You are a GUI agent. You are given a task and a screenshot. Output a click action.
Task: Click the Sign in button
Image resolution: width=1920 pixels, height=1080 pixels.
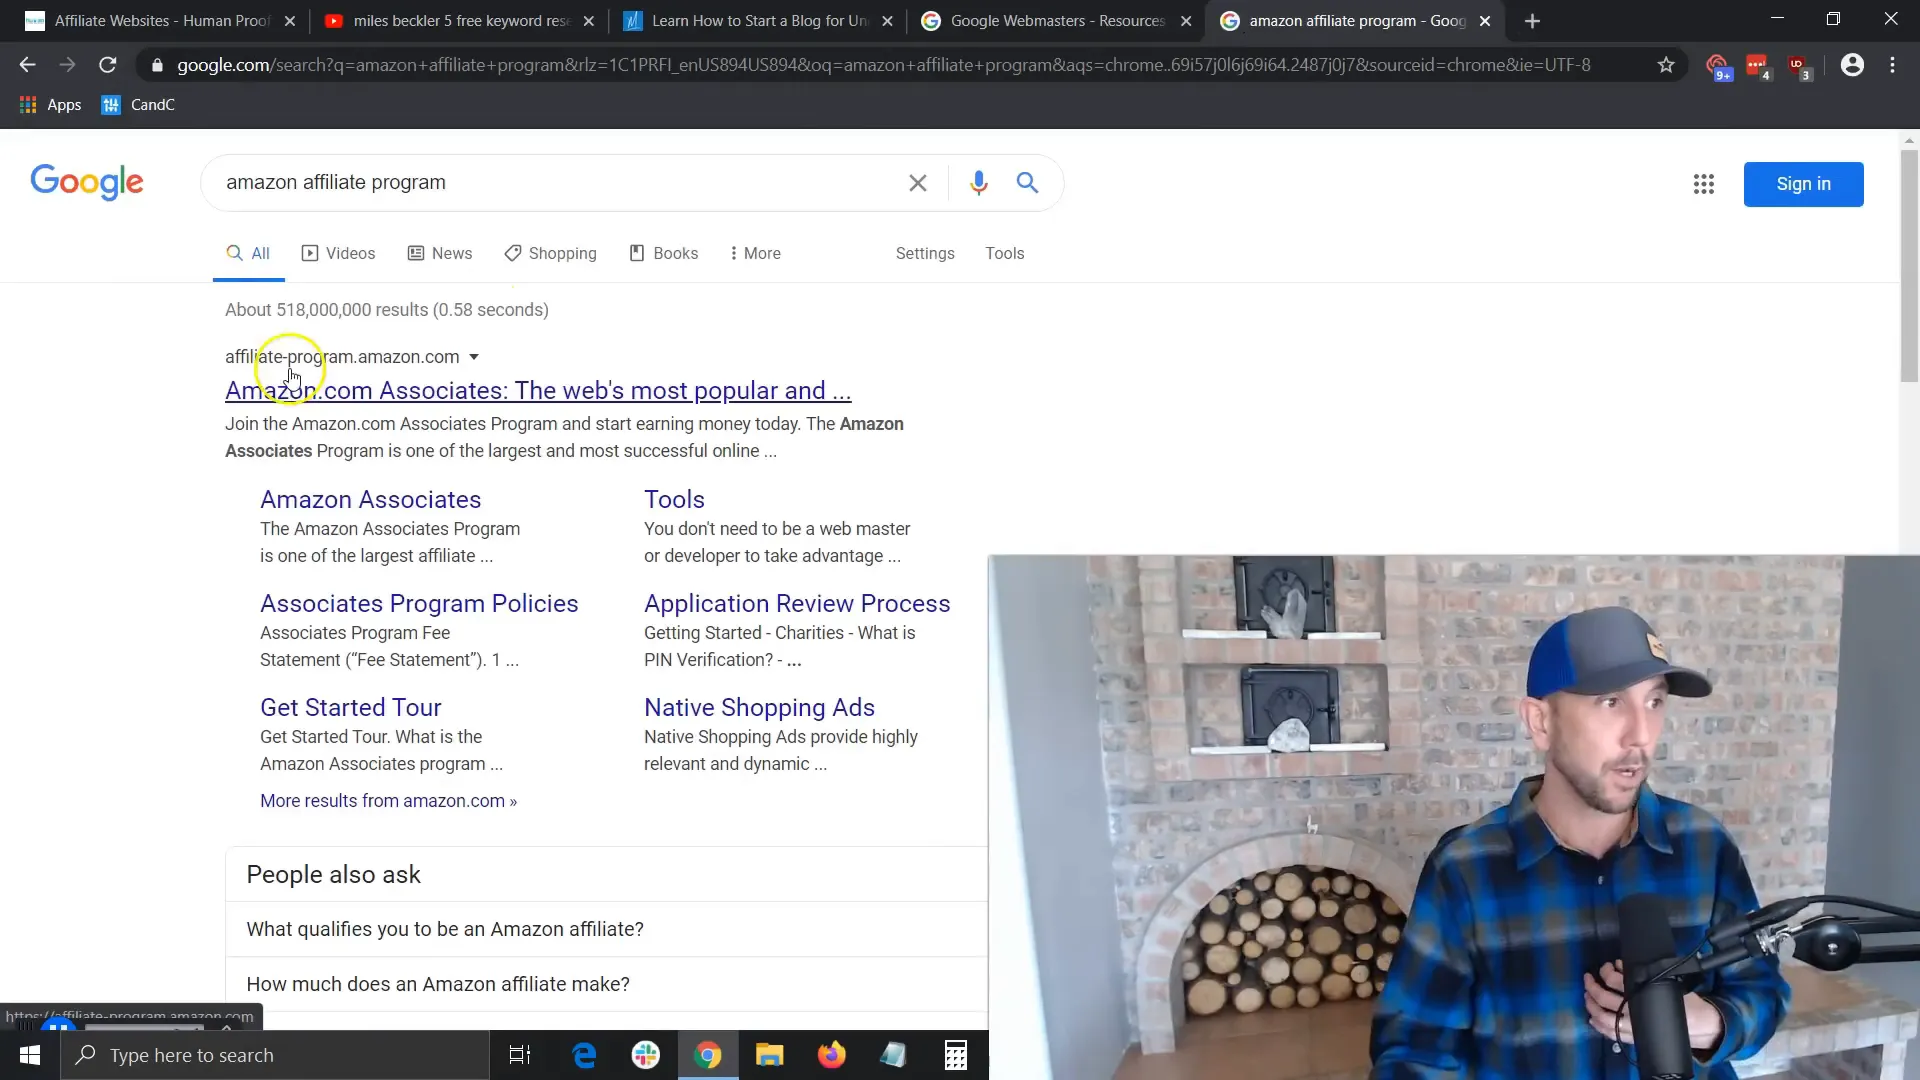tap(1803, 184)
